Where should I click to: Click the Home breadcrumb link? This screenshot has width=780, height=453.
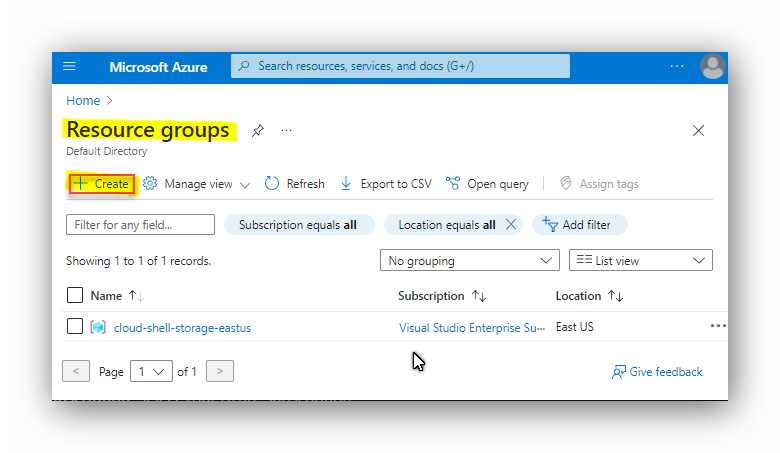[x=83, y=101]
